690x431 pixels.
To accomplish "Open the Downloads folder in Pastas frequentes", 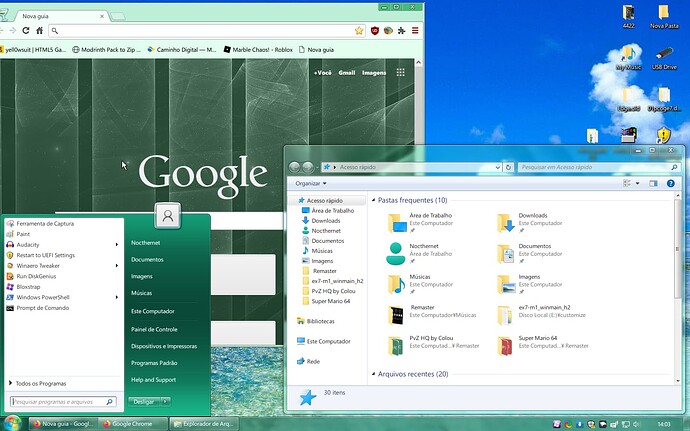I will (x=530, y=223).
